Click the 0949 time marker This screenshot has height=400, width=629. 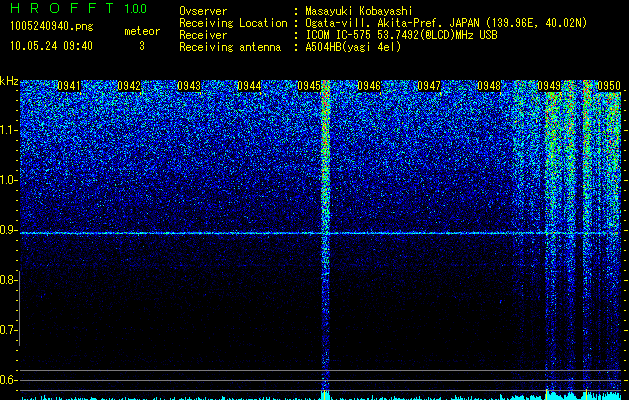point(549,86)
